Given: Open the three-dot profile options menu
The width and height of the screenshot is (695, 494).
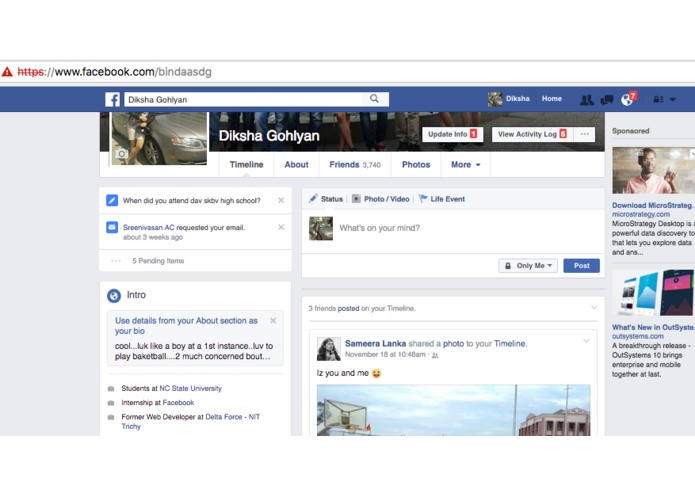Looking at the screenshot, I should [x=585, y=134].
